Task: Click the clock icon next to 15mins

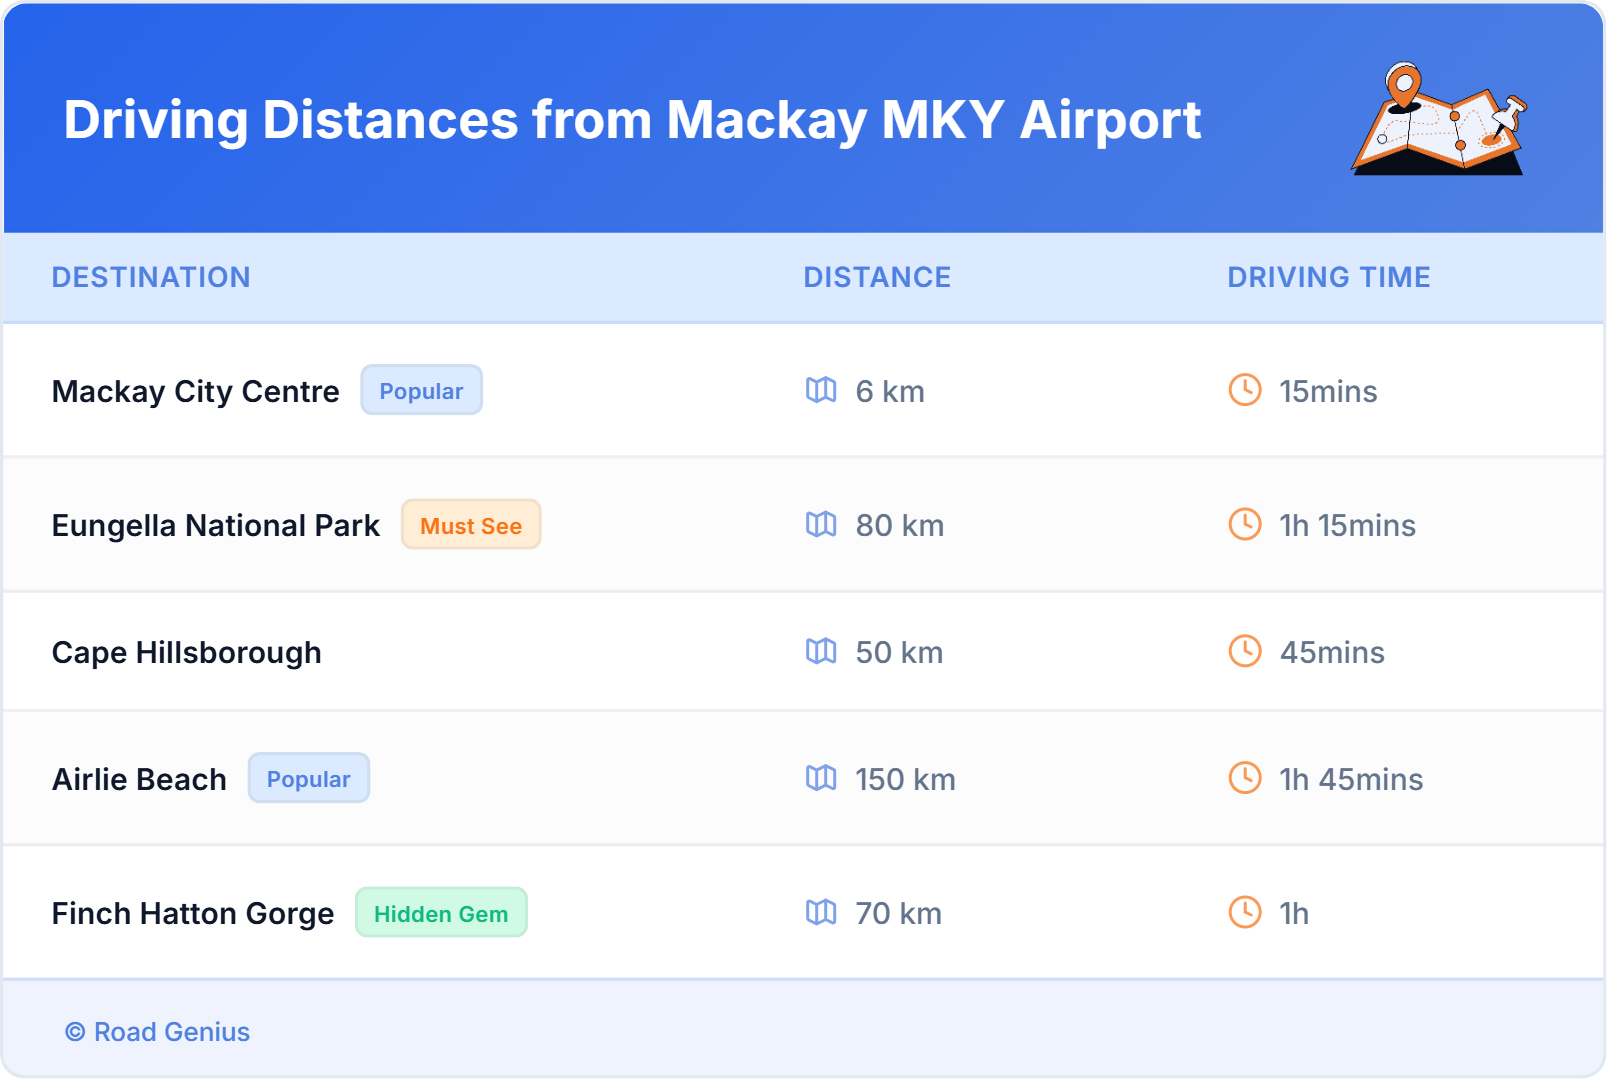Action: coord(1244,392)
